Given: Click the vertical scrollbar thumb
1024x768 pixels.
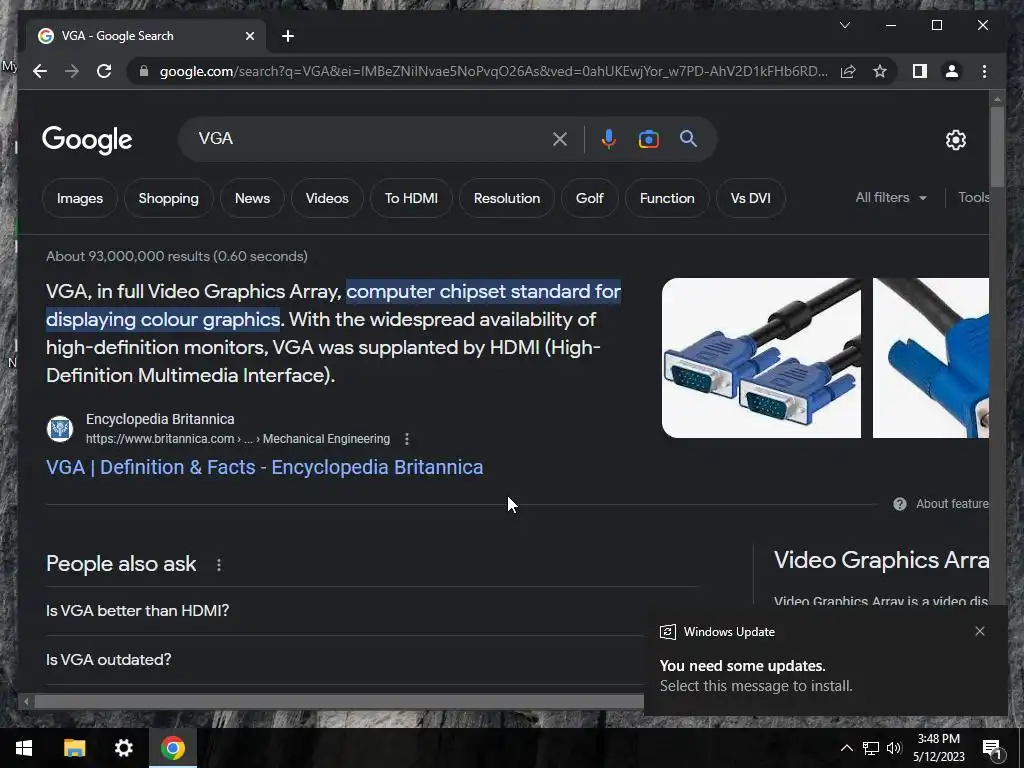Looking at the screenshot, I should coord(997,146).
